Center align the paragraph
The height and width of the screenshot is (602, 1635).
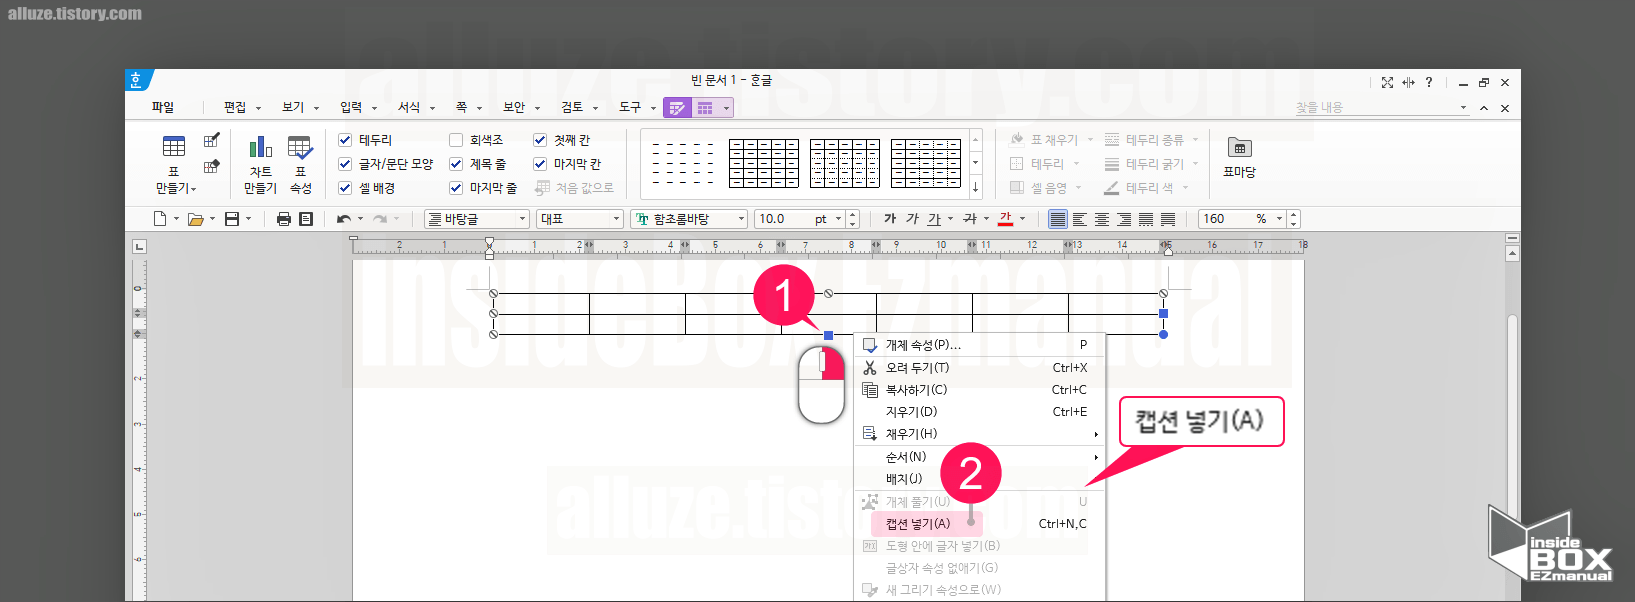coord(1102,219)
